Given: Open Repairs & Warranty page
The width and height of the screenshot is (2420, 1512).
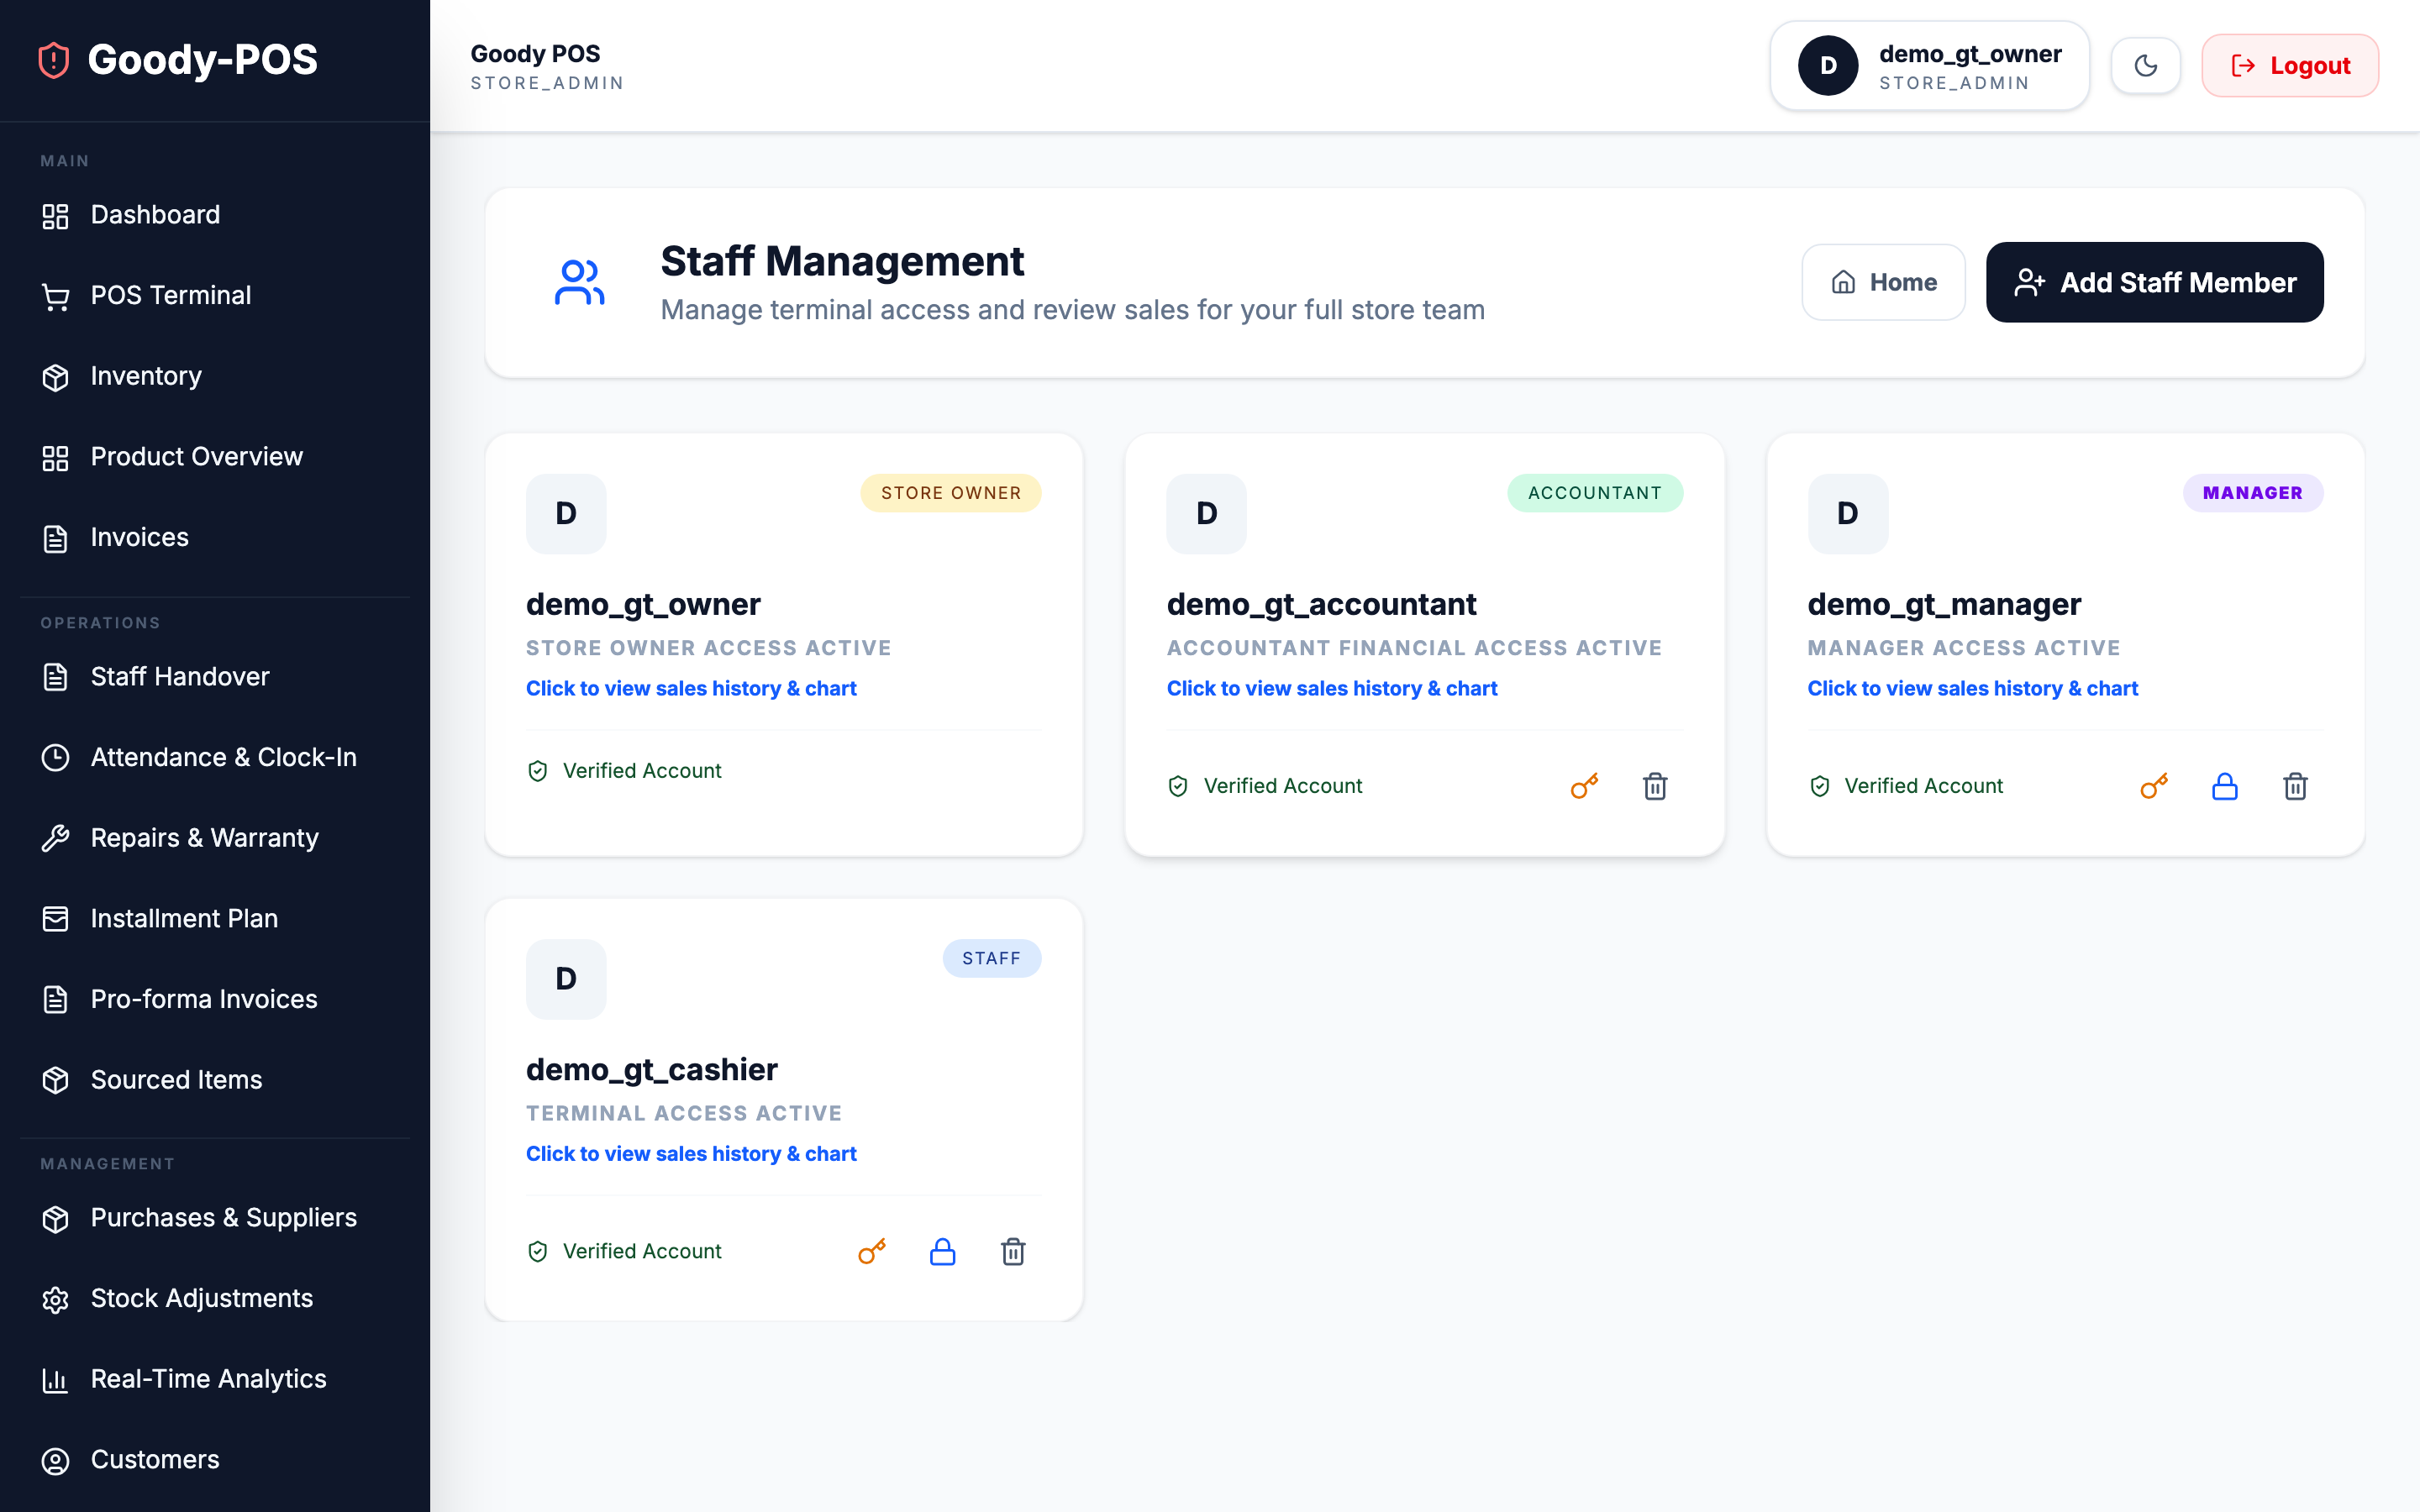Looking at the screenshot, I should [204, 838].
